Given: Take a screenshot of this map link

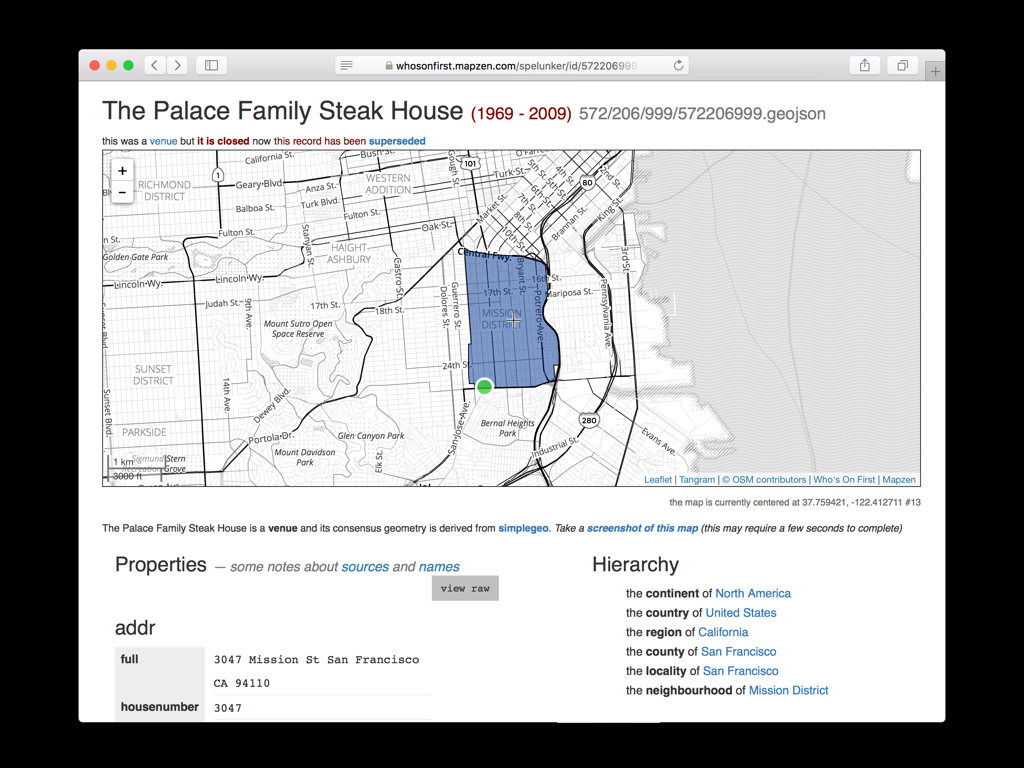Looking at the screenshot, I should [x=642, y=528].
